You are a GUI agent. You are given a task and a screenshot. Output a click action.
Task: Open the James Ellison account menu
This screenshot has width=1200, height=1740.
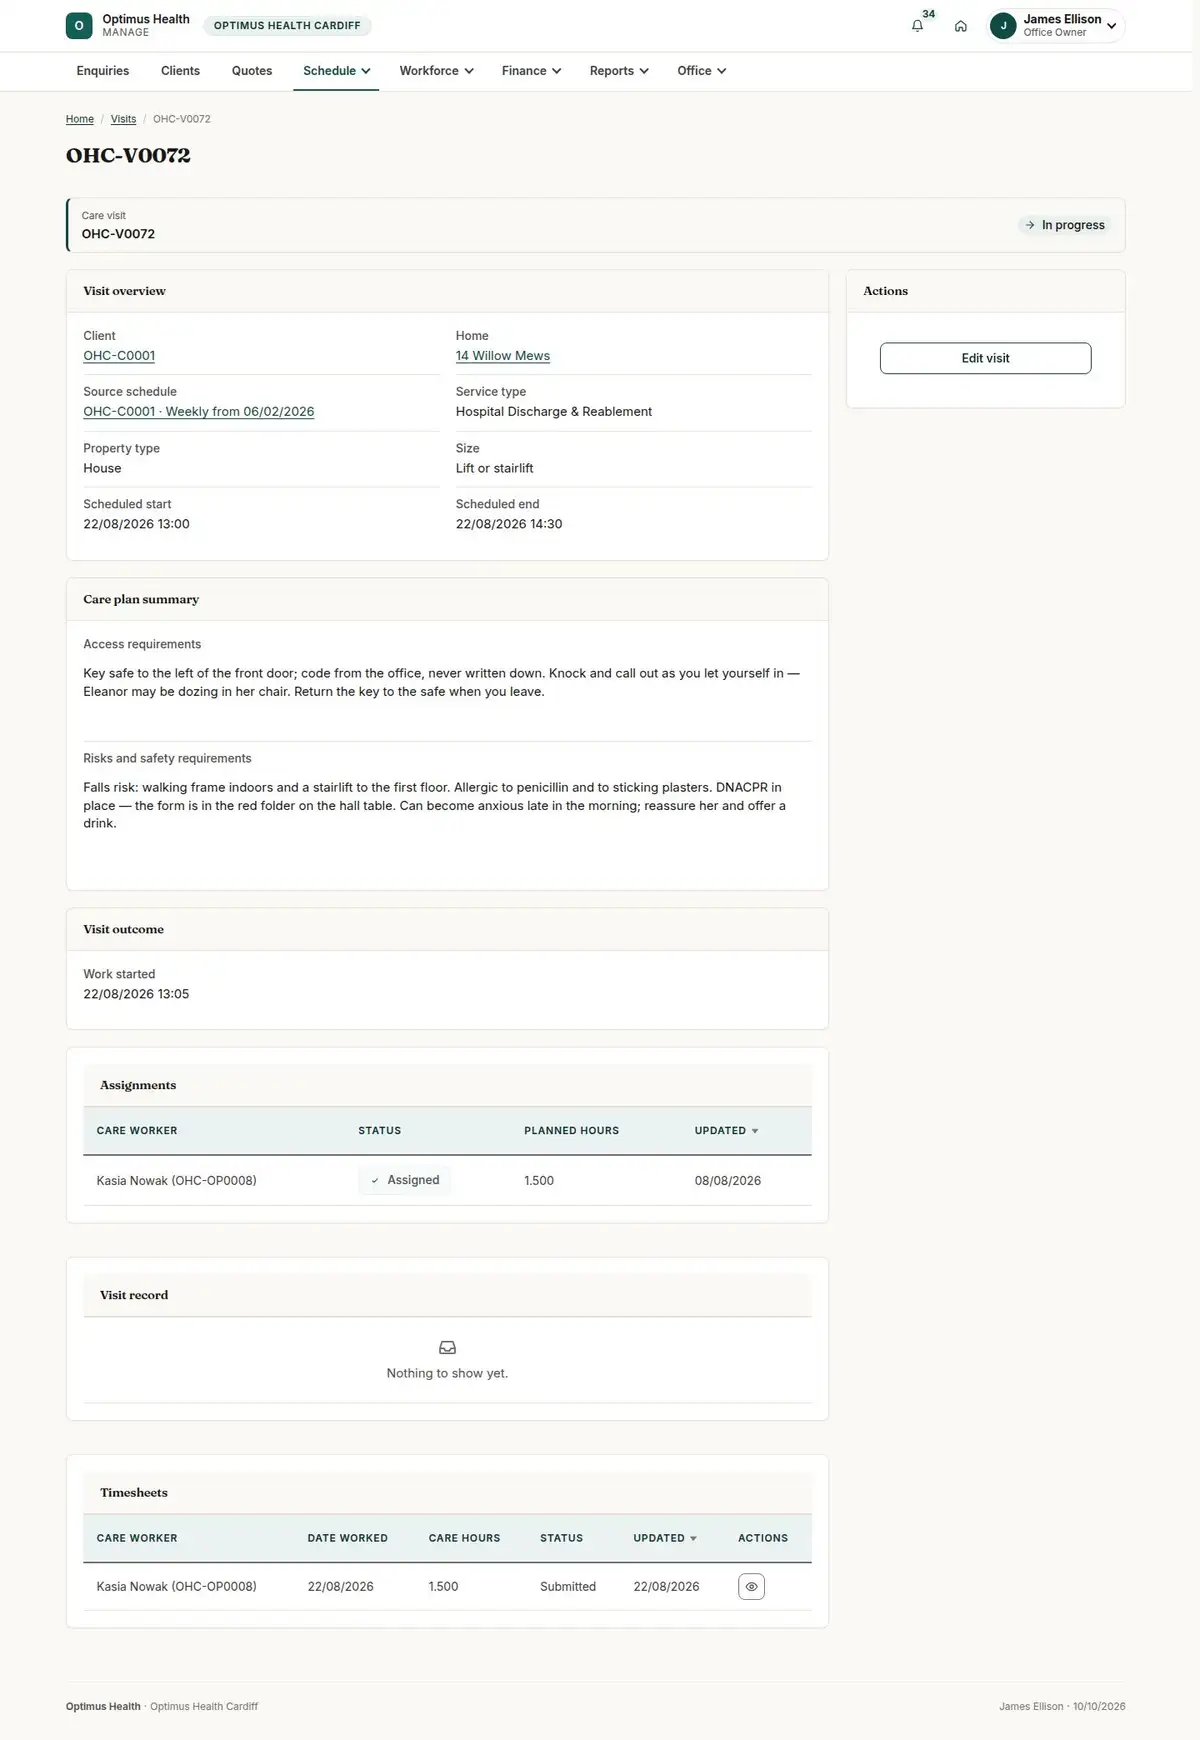(x=1056, y=26)
